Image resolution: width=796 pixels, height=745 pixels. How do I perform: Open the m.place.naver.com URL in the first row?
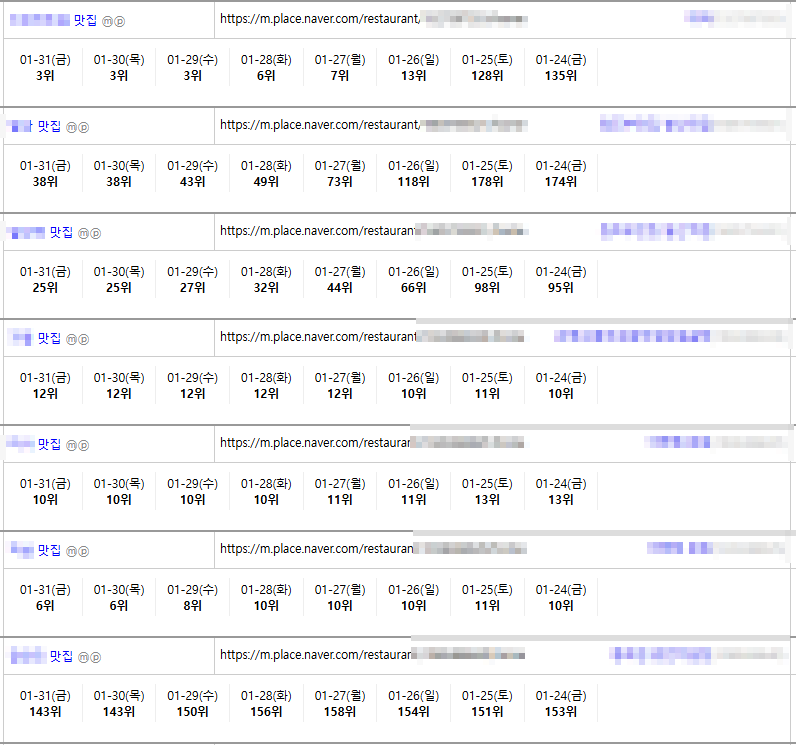(x=320, y=19)
